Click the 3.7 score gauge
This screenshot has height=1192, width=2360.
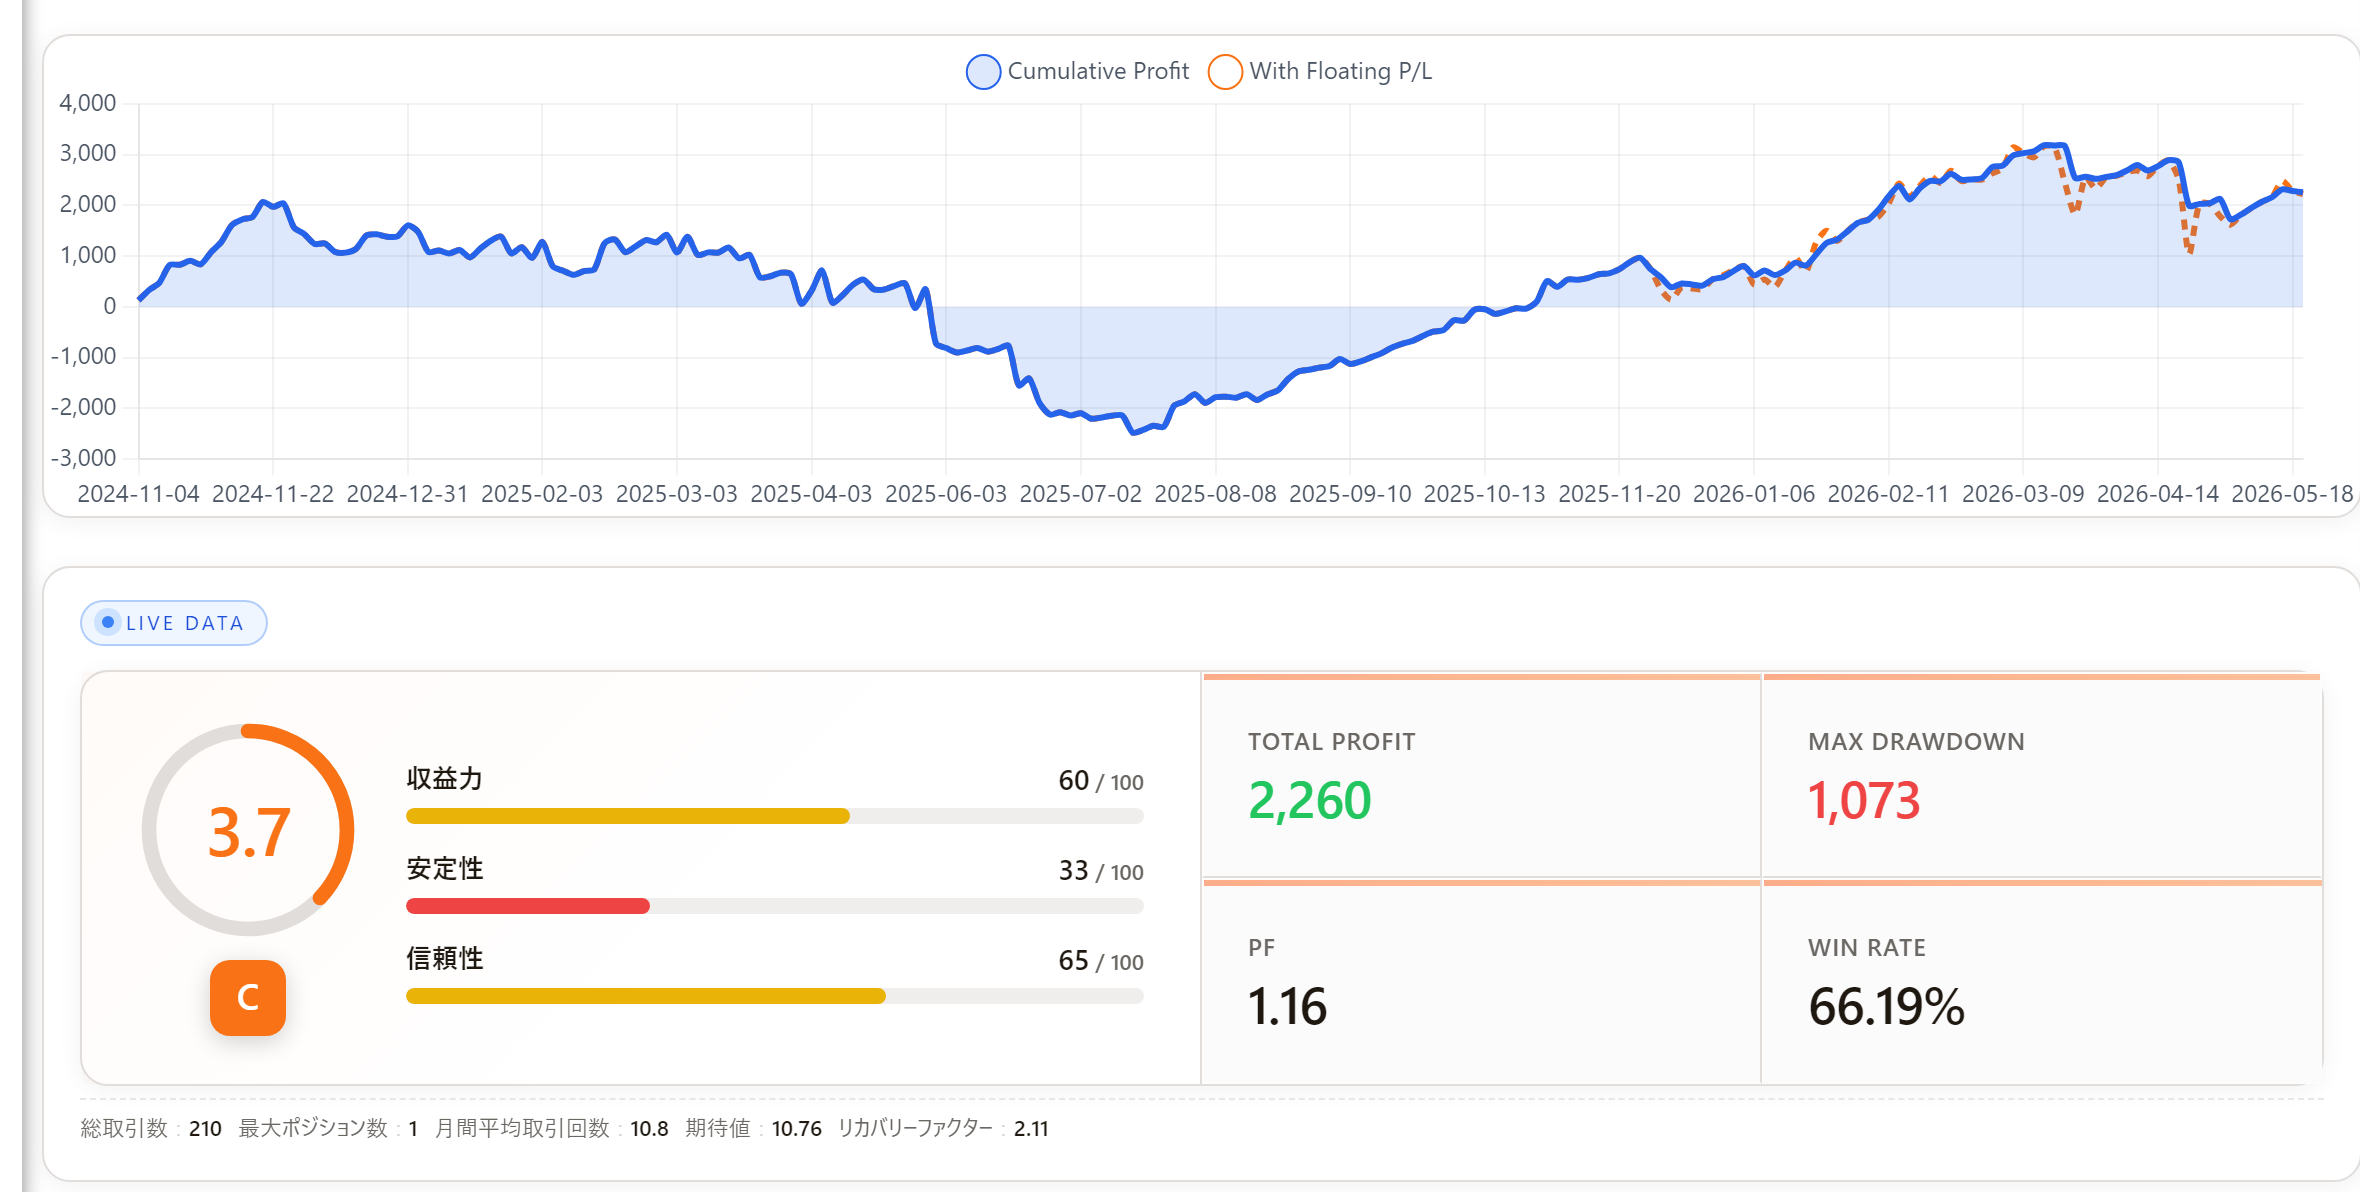[x=248, y=830]
